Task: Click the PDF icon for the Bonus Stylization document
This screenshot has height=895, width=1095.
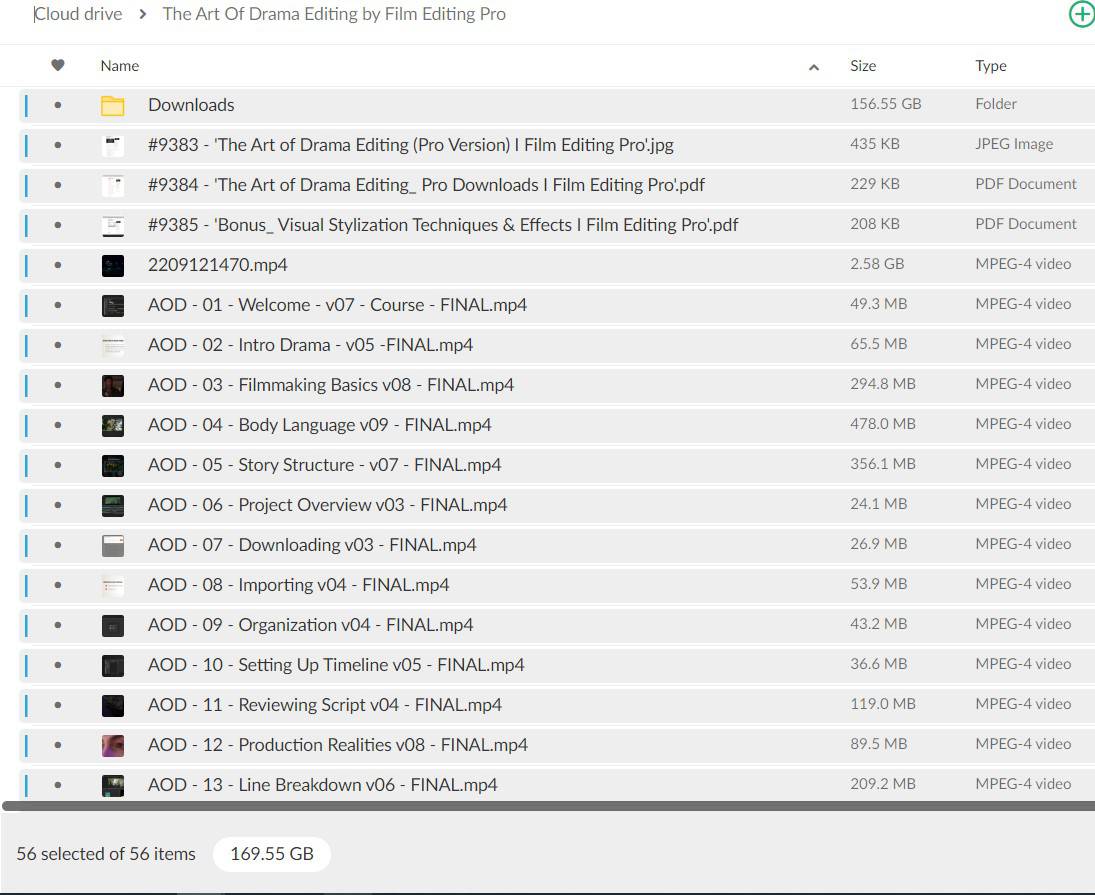Action: tap(112, 224)
